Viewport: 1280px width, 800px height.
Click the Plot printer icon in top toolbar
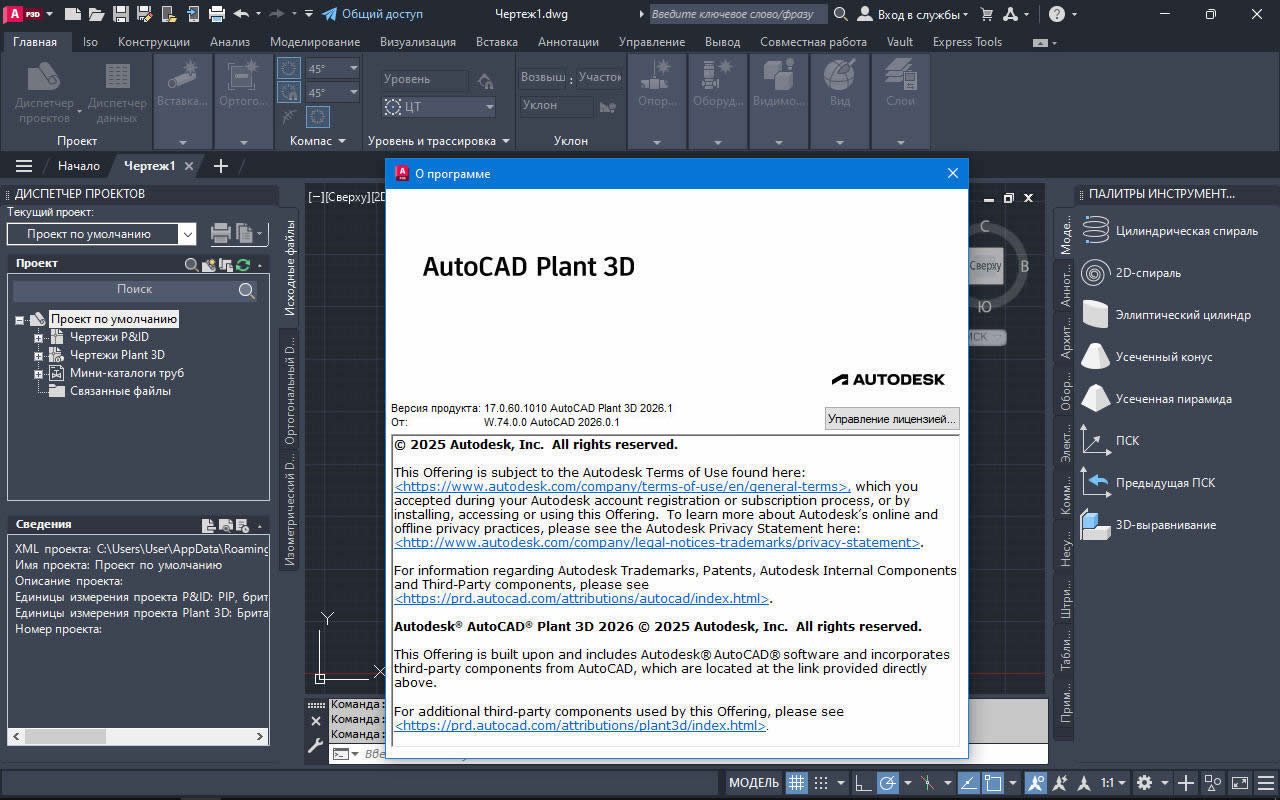coord(216,14)
